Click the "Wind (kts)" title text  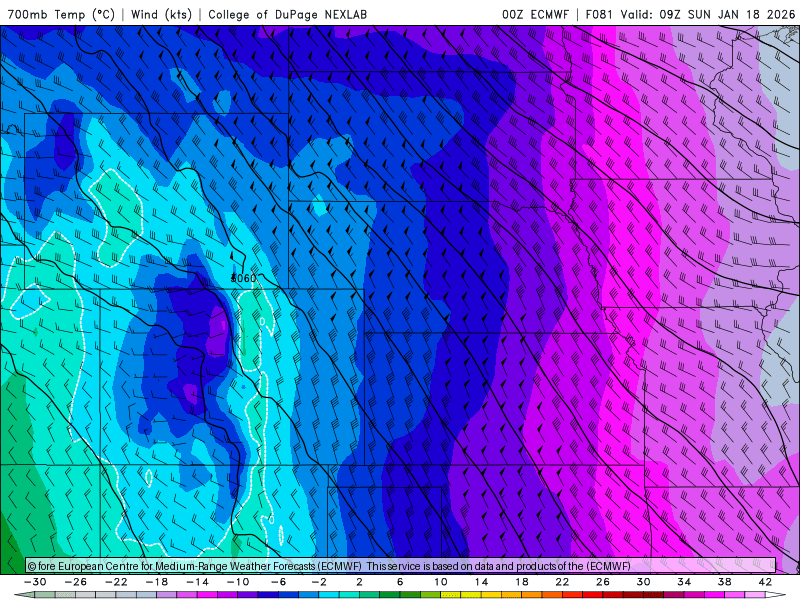pos(161,14)
